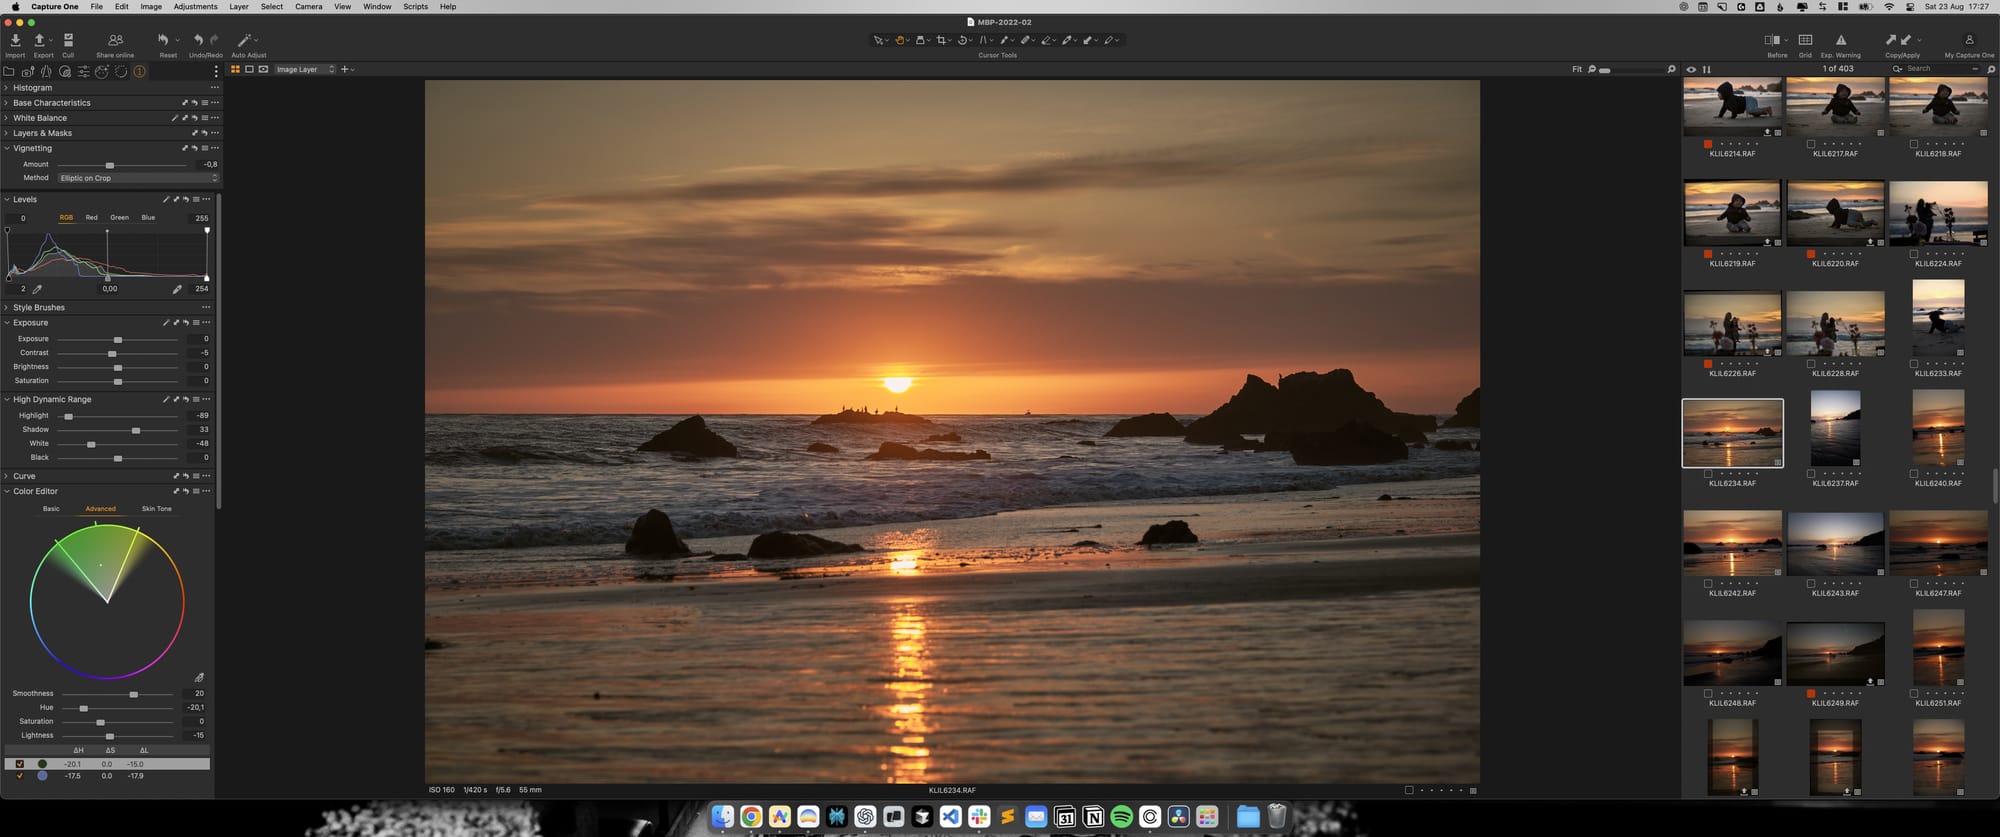Image resolution: width=2000 pixels, height=837 pixels.
Task: Open the Scripts menu
Action: click(415, 6)
